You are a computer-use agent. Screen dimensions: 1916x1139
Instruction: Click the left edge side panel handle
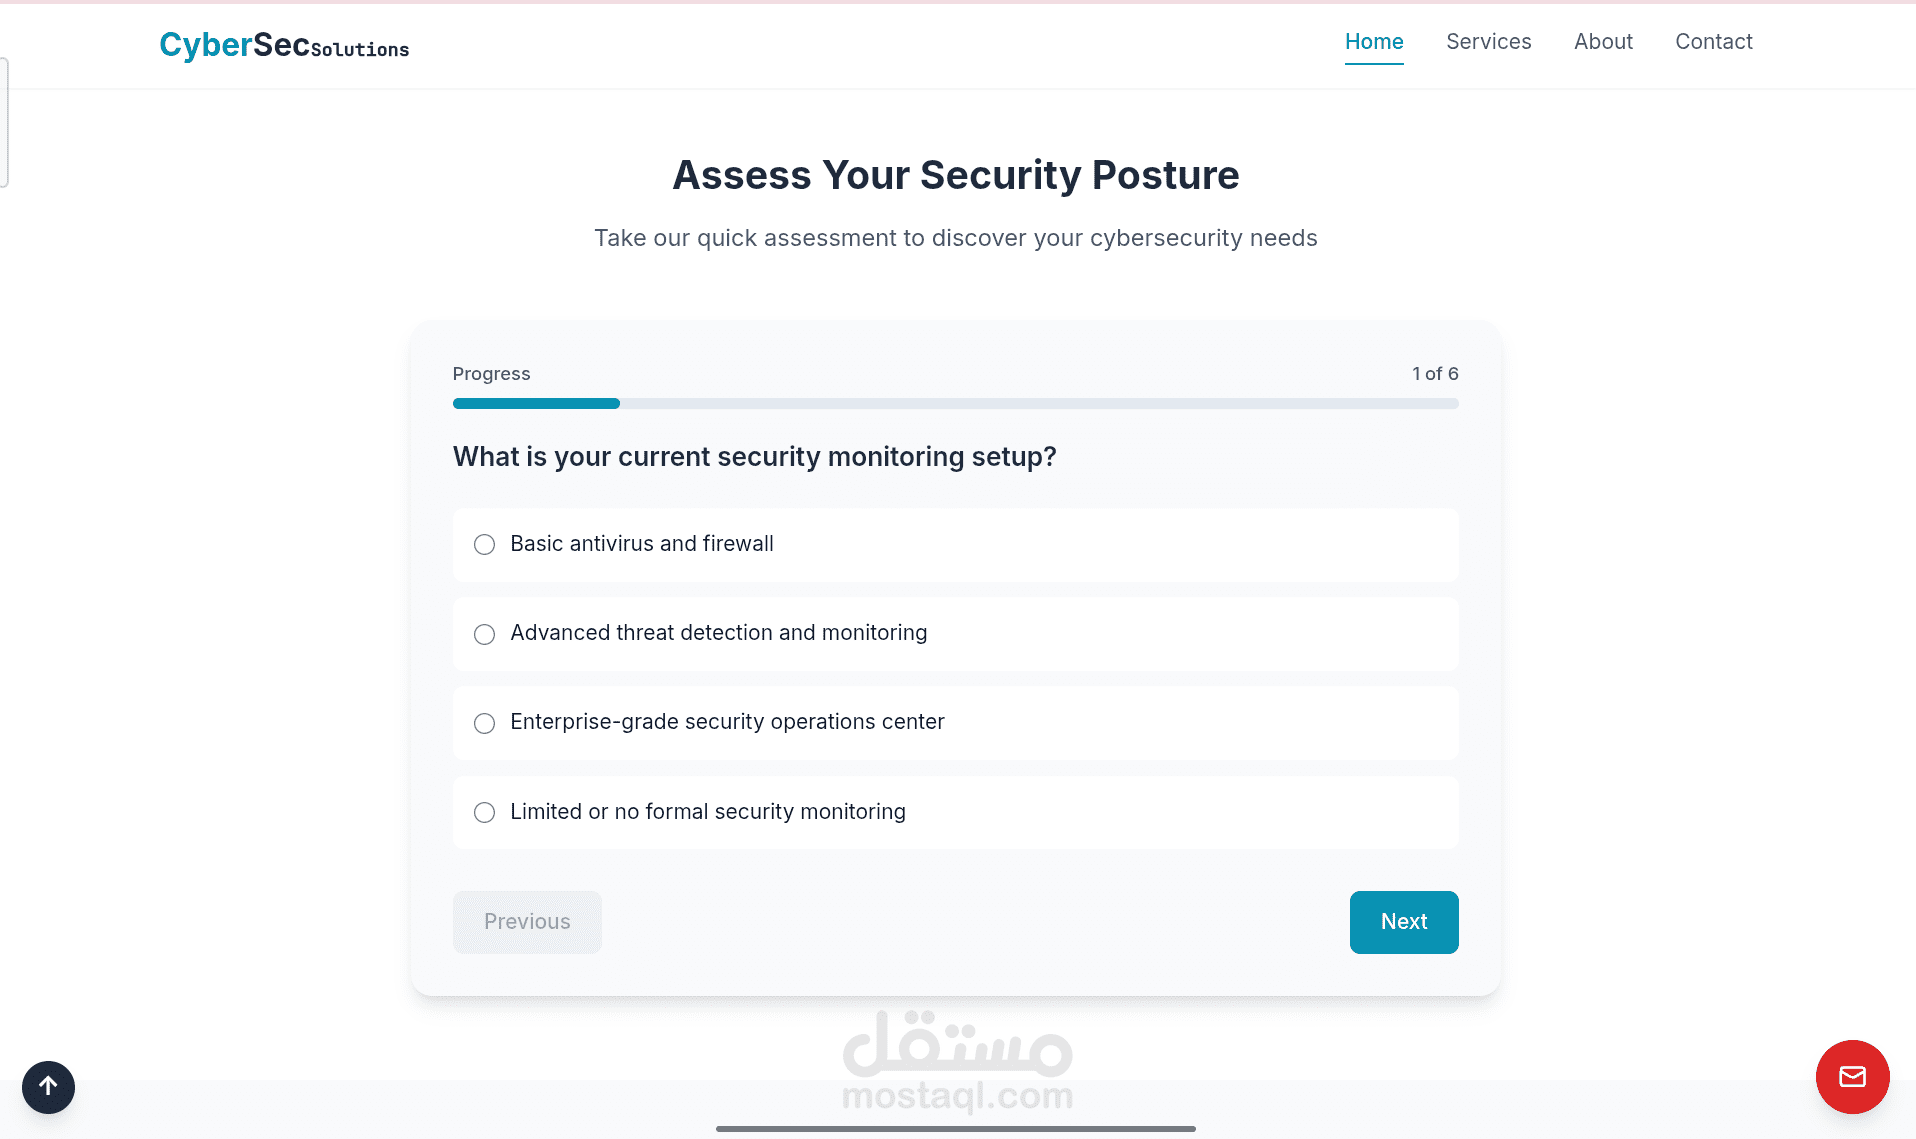tap(4, 122)
